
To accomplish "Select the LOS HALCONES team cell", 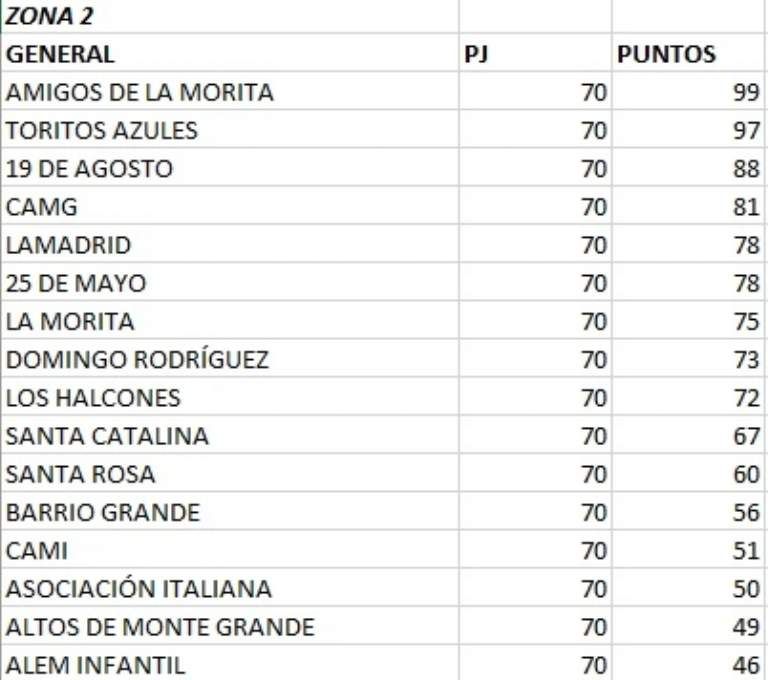I will [93, 398].
